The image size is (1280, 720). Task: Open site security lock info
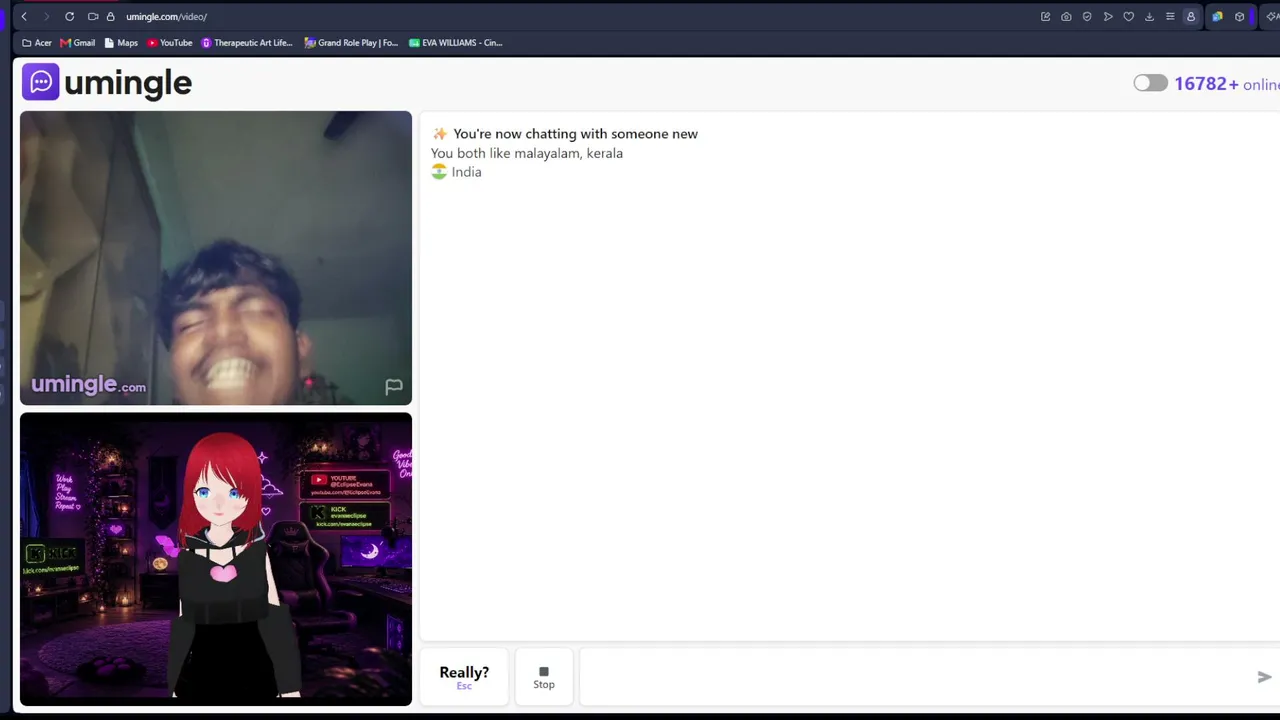coord(110,16)
